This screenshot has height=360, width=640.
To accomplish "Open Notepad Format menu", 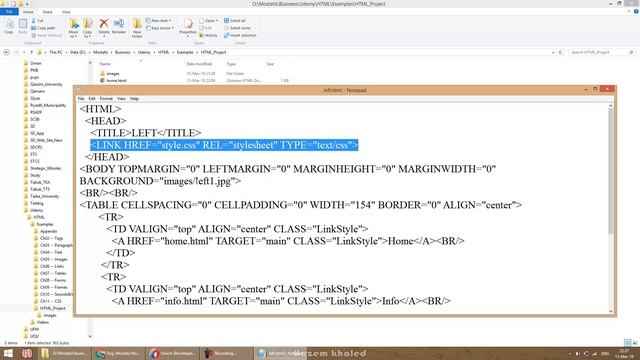I will point(106,98).
